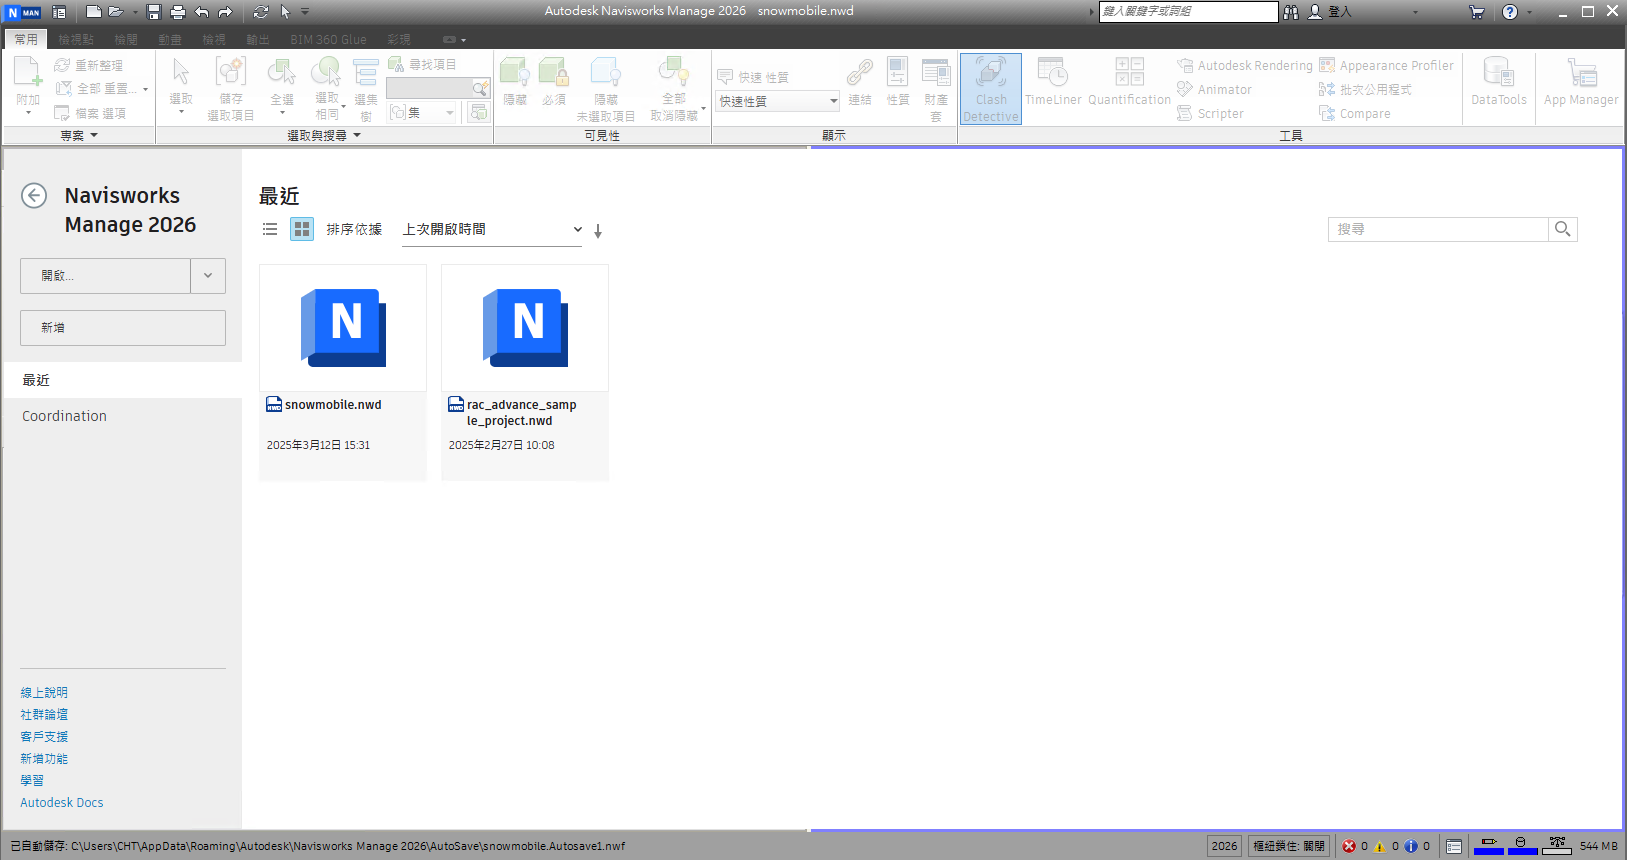
Task: Switch to list view of recent files
Action: click(270, 229)
